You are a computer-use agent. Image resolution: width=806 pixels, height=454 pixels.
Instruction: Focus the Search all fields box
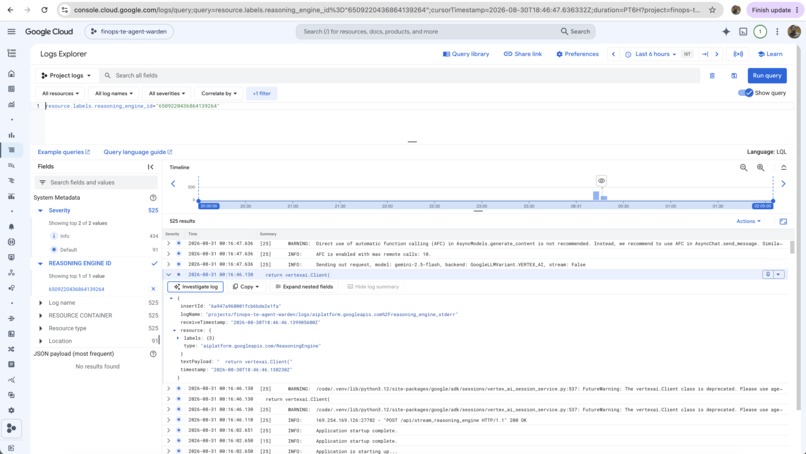(401, 76)
